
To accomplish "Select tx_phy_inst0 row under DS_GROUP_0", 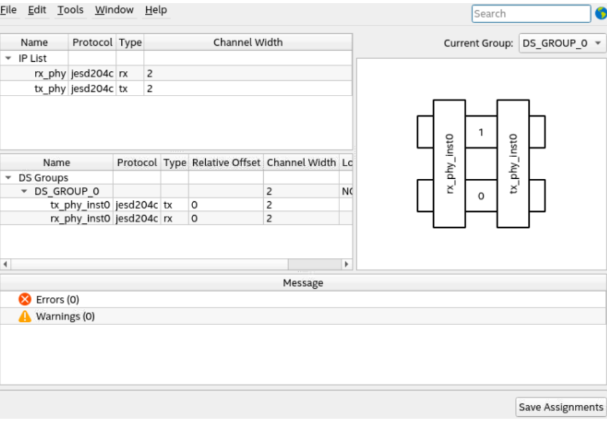I will tap(80, 204).
